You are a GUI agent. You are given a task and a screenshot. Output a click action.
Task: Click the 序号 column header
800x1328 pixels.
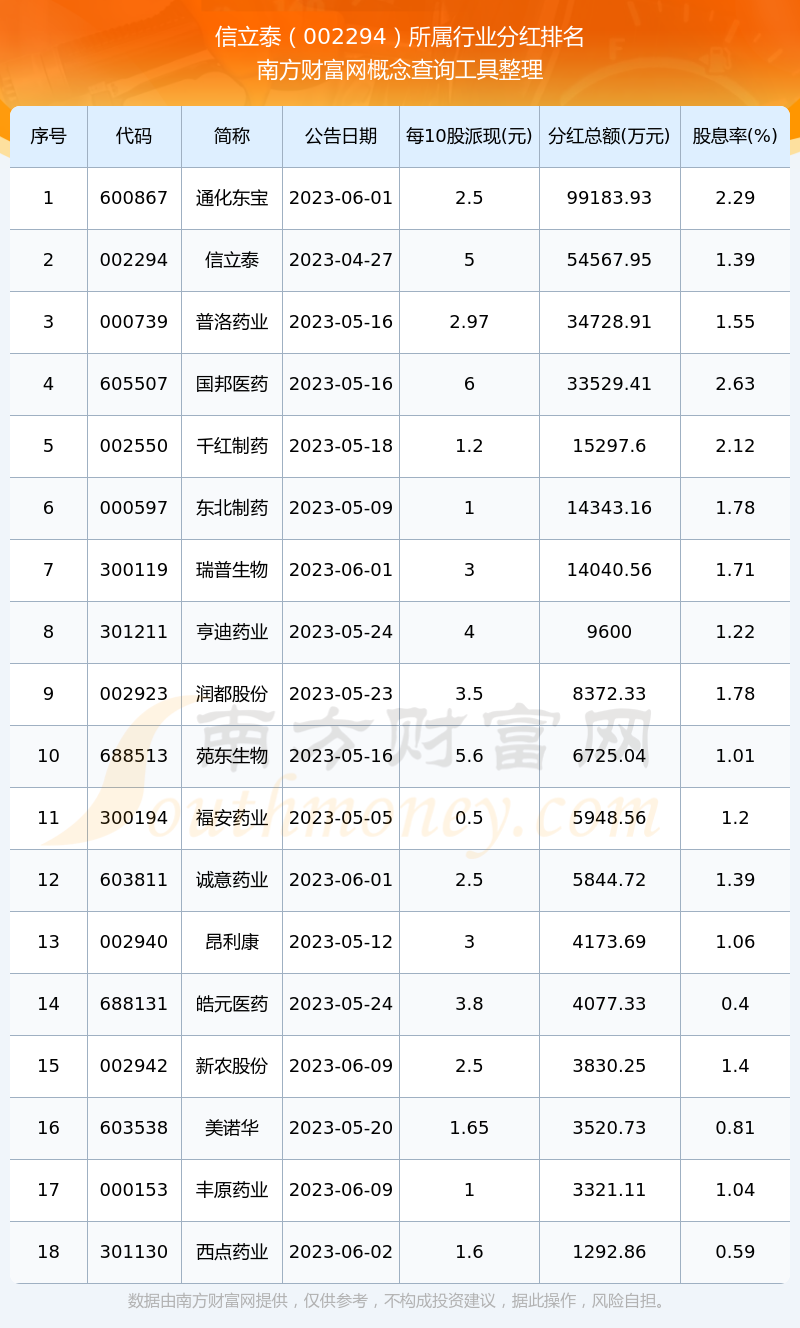(x=48, y=136)
